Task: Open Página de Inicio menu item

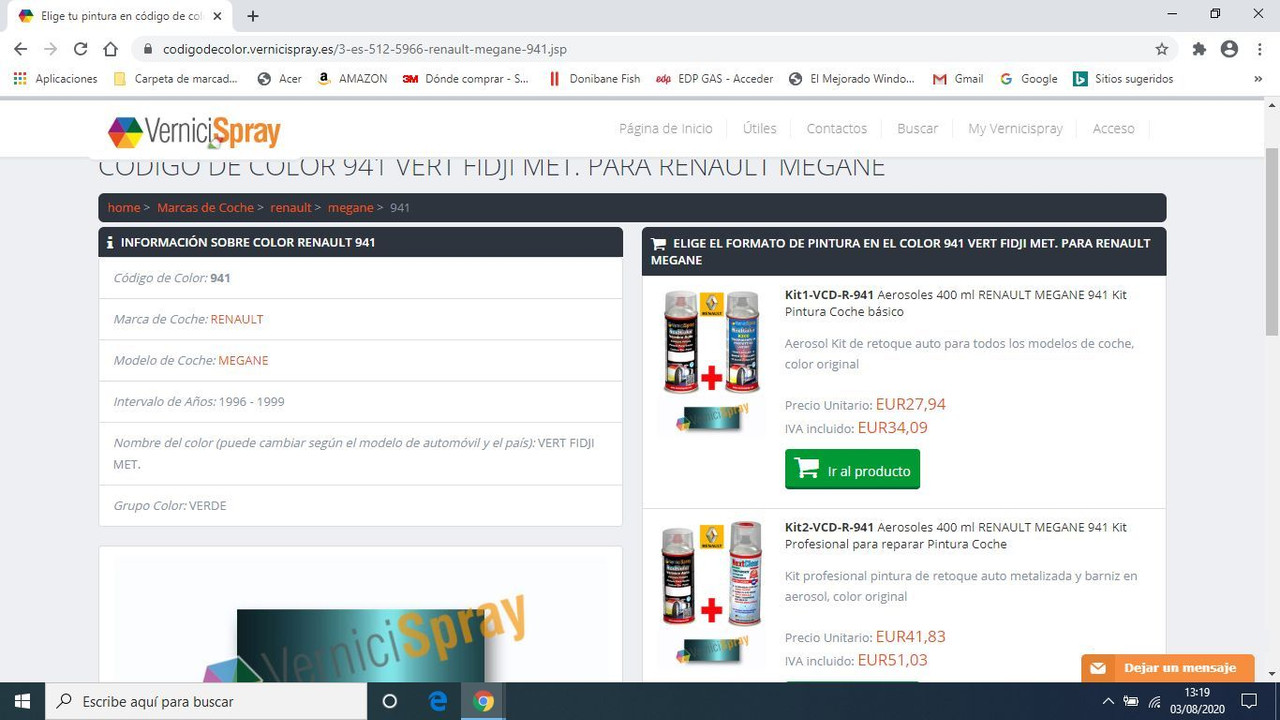Action: [666, 128]
